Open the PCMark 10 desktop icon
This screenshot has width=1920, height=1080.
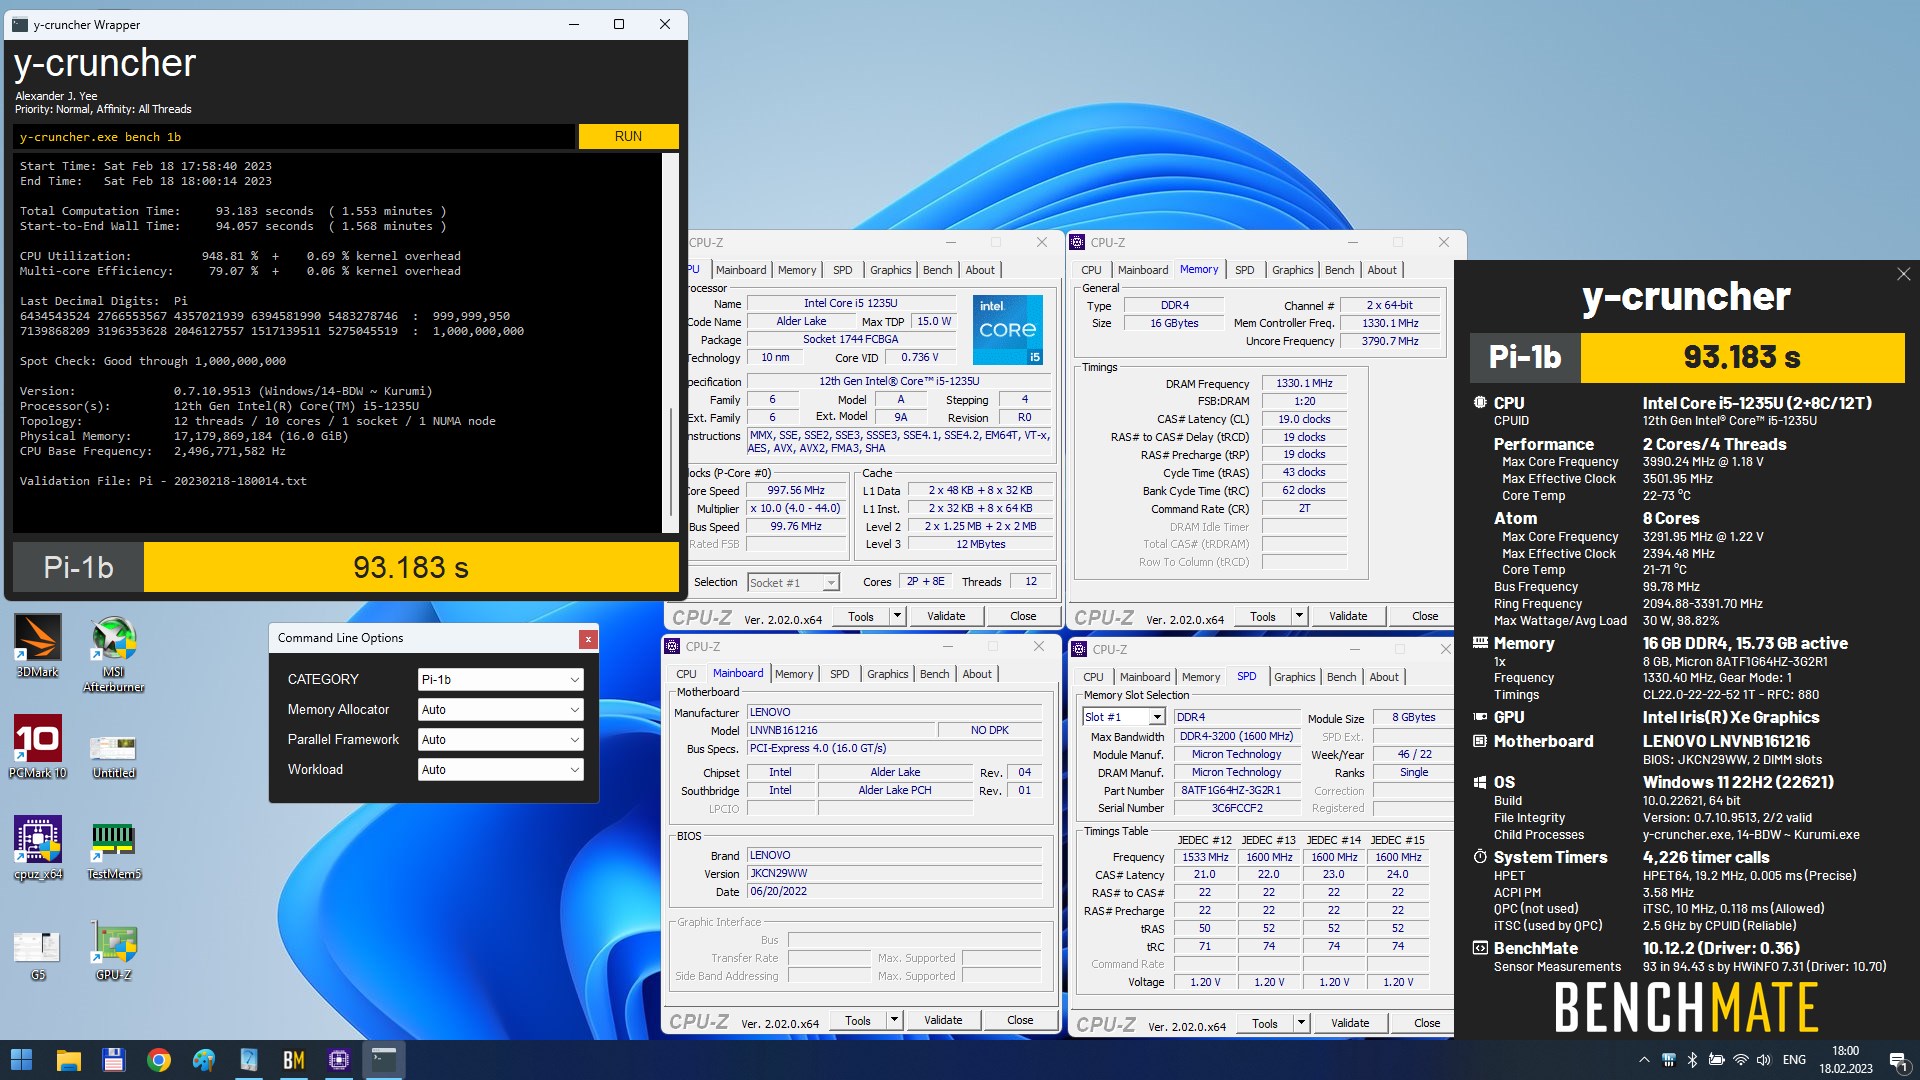point(37,746)
